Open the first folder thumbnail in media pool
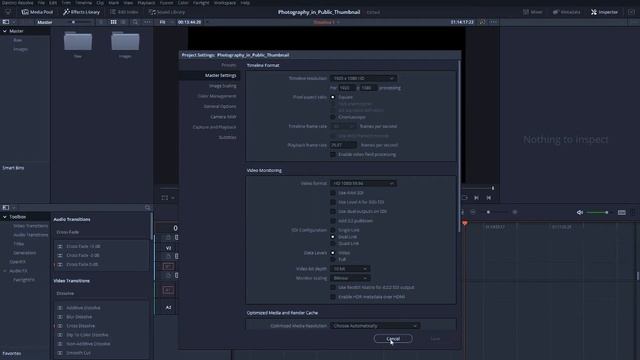The image size is (640, 360). tap(78, 41)
